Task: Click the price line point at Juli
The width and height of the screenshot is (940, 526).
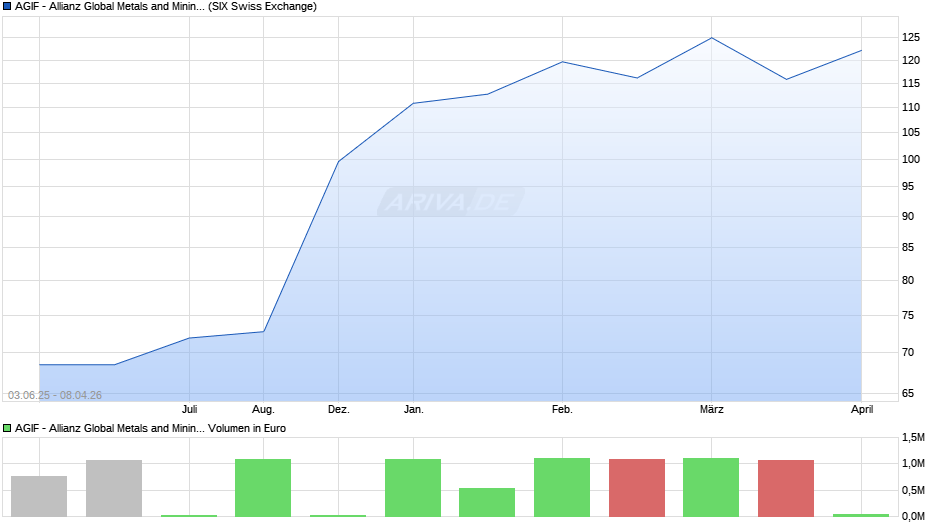Action: [189, 338]
